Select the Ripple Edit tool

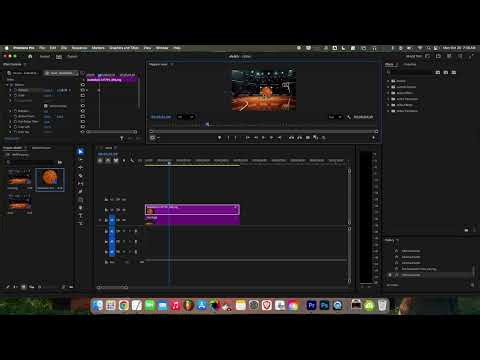click(80, 168)
